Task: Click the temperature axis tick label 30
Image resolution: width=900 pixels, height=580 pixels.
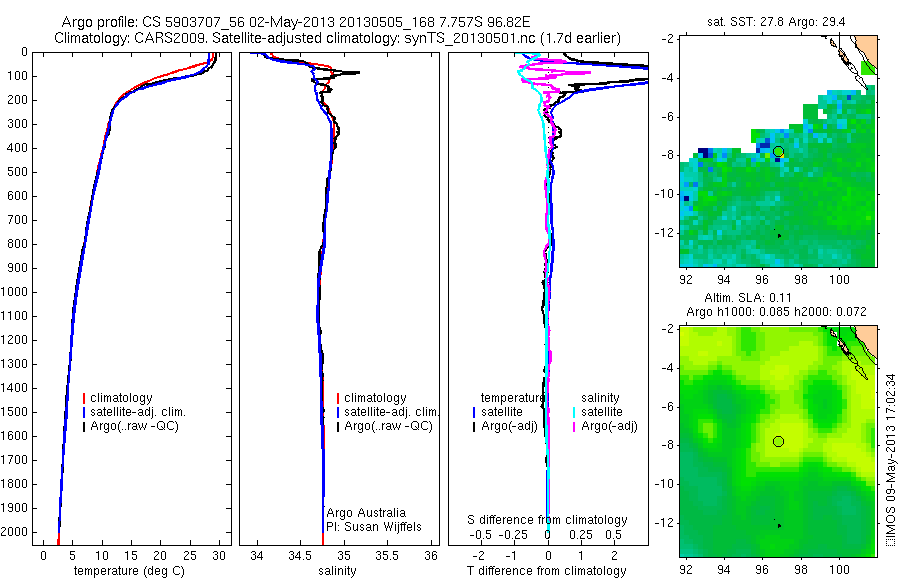Action: pos(219,556)
